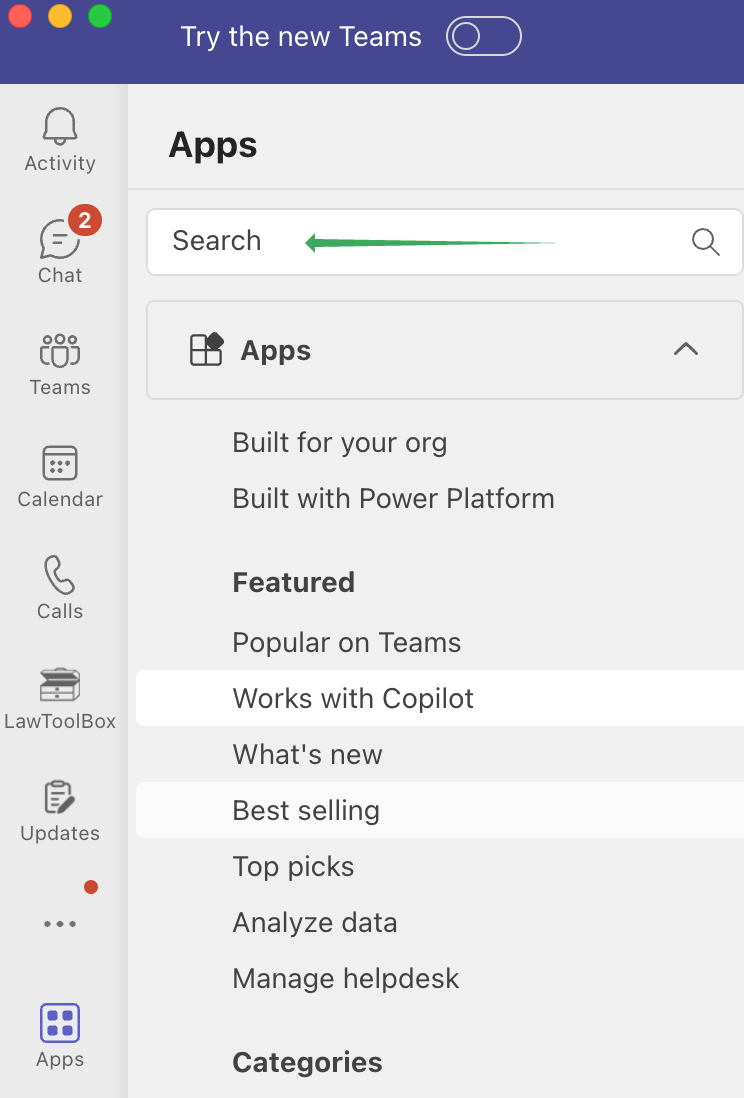Click the Apps page title

pos(213,146)
